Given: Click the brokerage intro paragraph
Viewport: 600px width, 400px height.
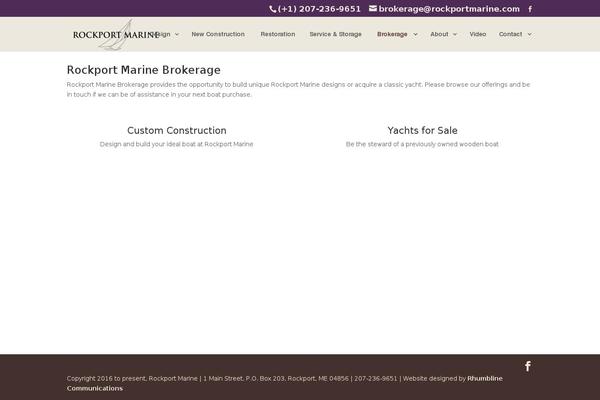Looking at the screenshot, I should 298,90.
